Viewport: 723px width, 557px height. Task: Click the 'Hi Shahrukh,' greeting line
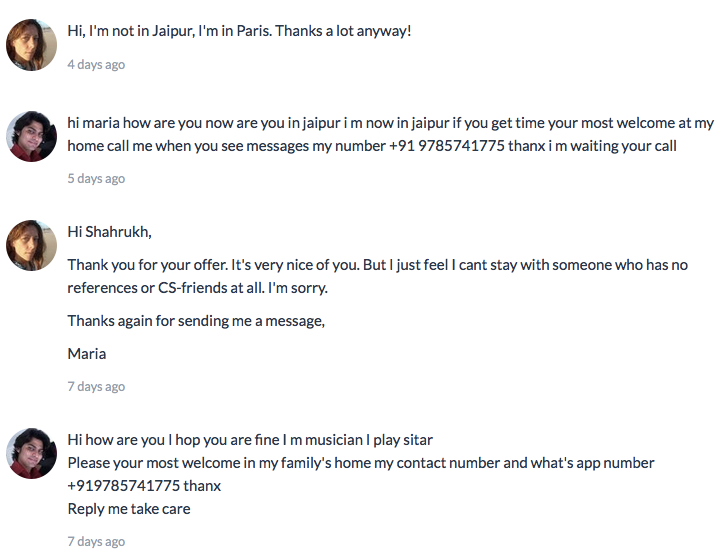click(x=109, y=231)
